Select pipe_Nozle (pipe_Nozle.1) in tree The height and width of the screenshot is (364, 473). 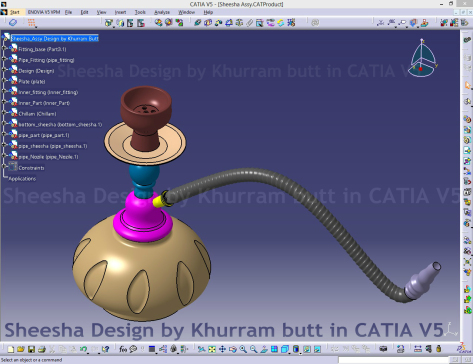[x=48, y=157]
